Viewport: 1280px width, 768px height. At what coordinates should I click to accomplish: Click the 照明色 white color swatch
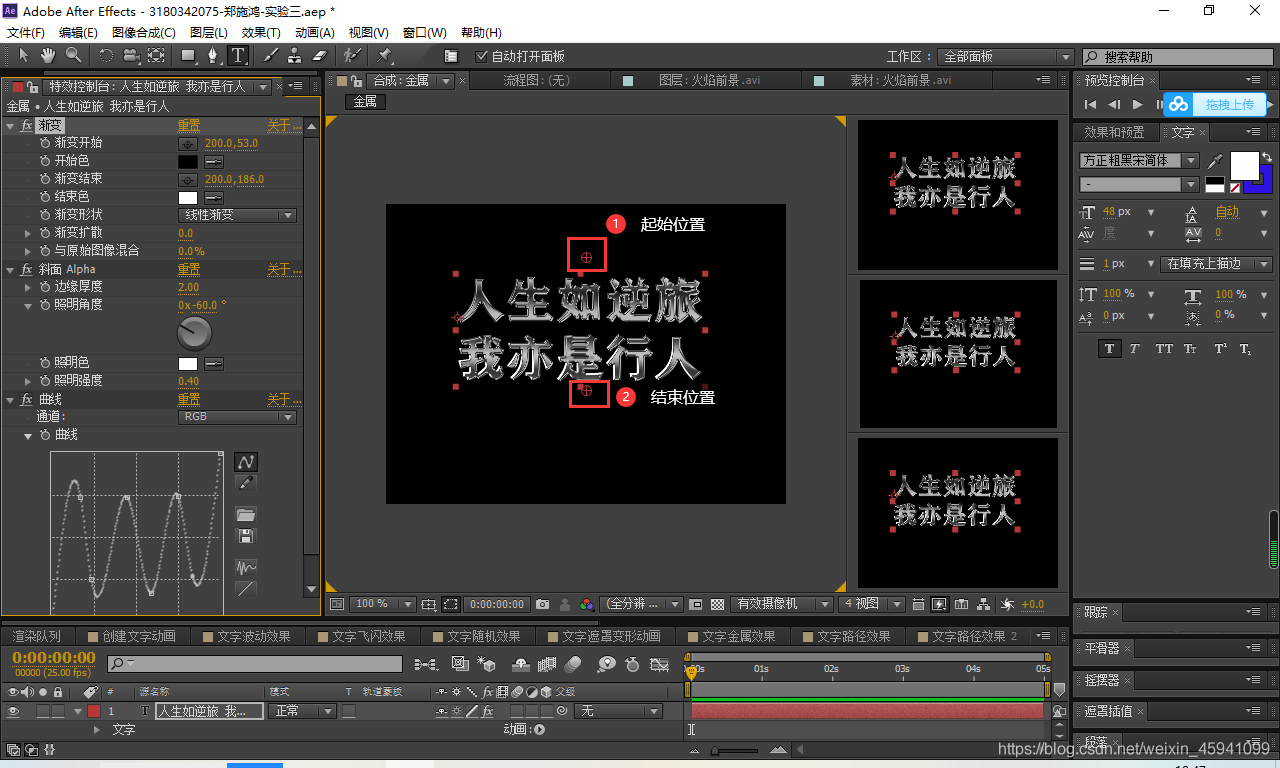186,362
